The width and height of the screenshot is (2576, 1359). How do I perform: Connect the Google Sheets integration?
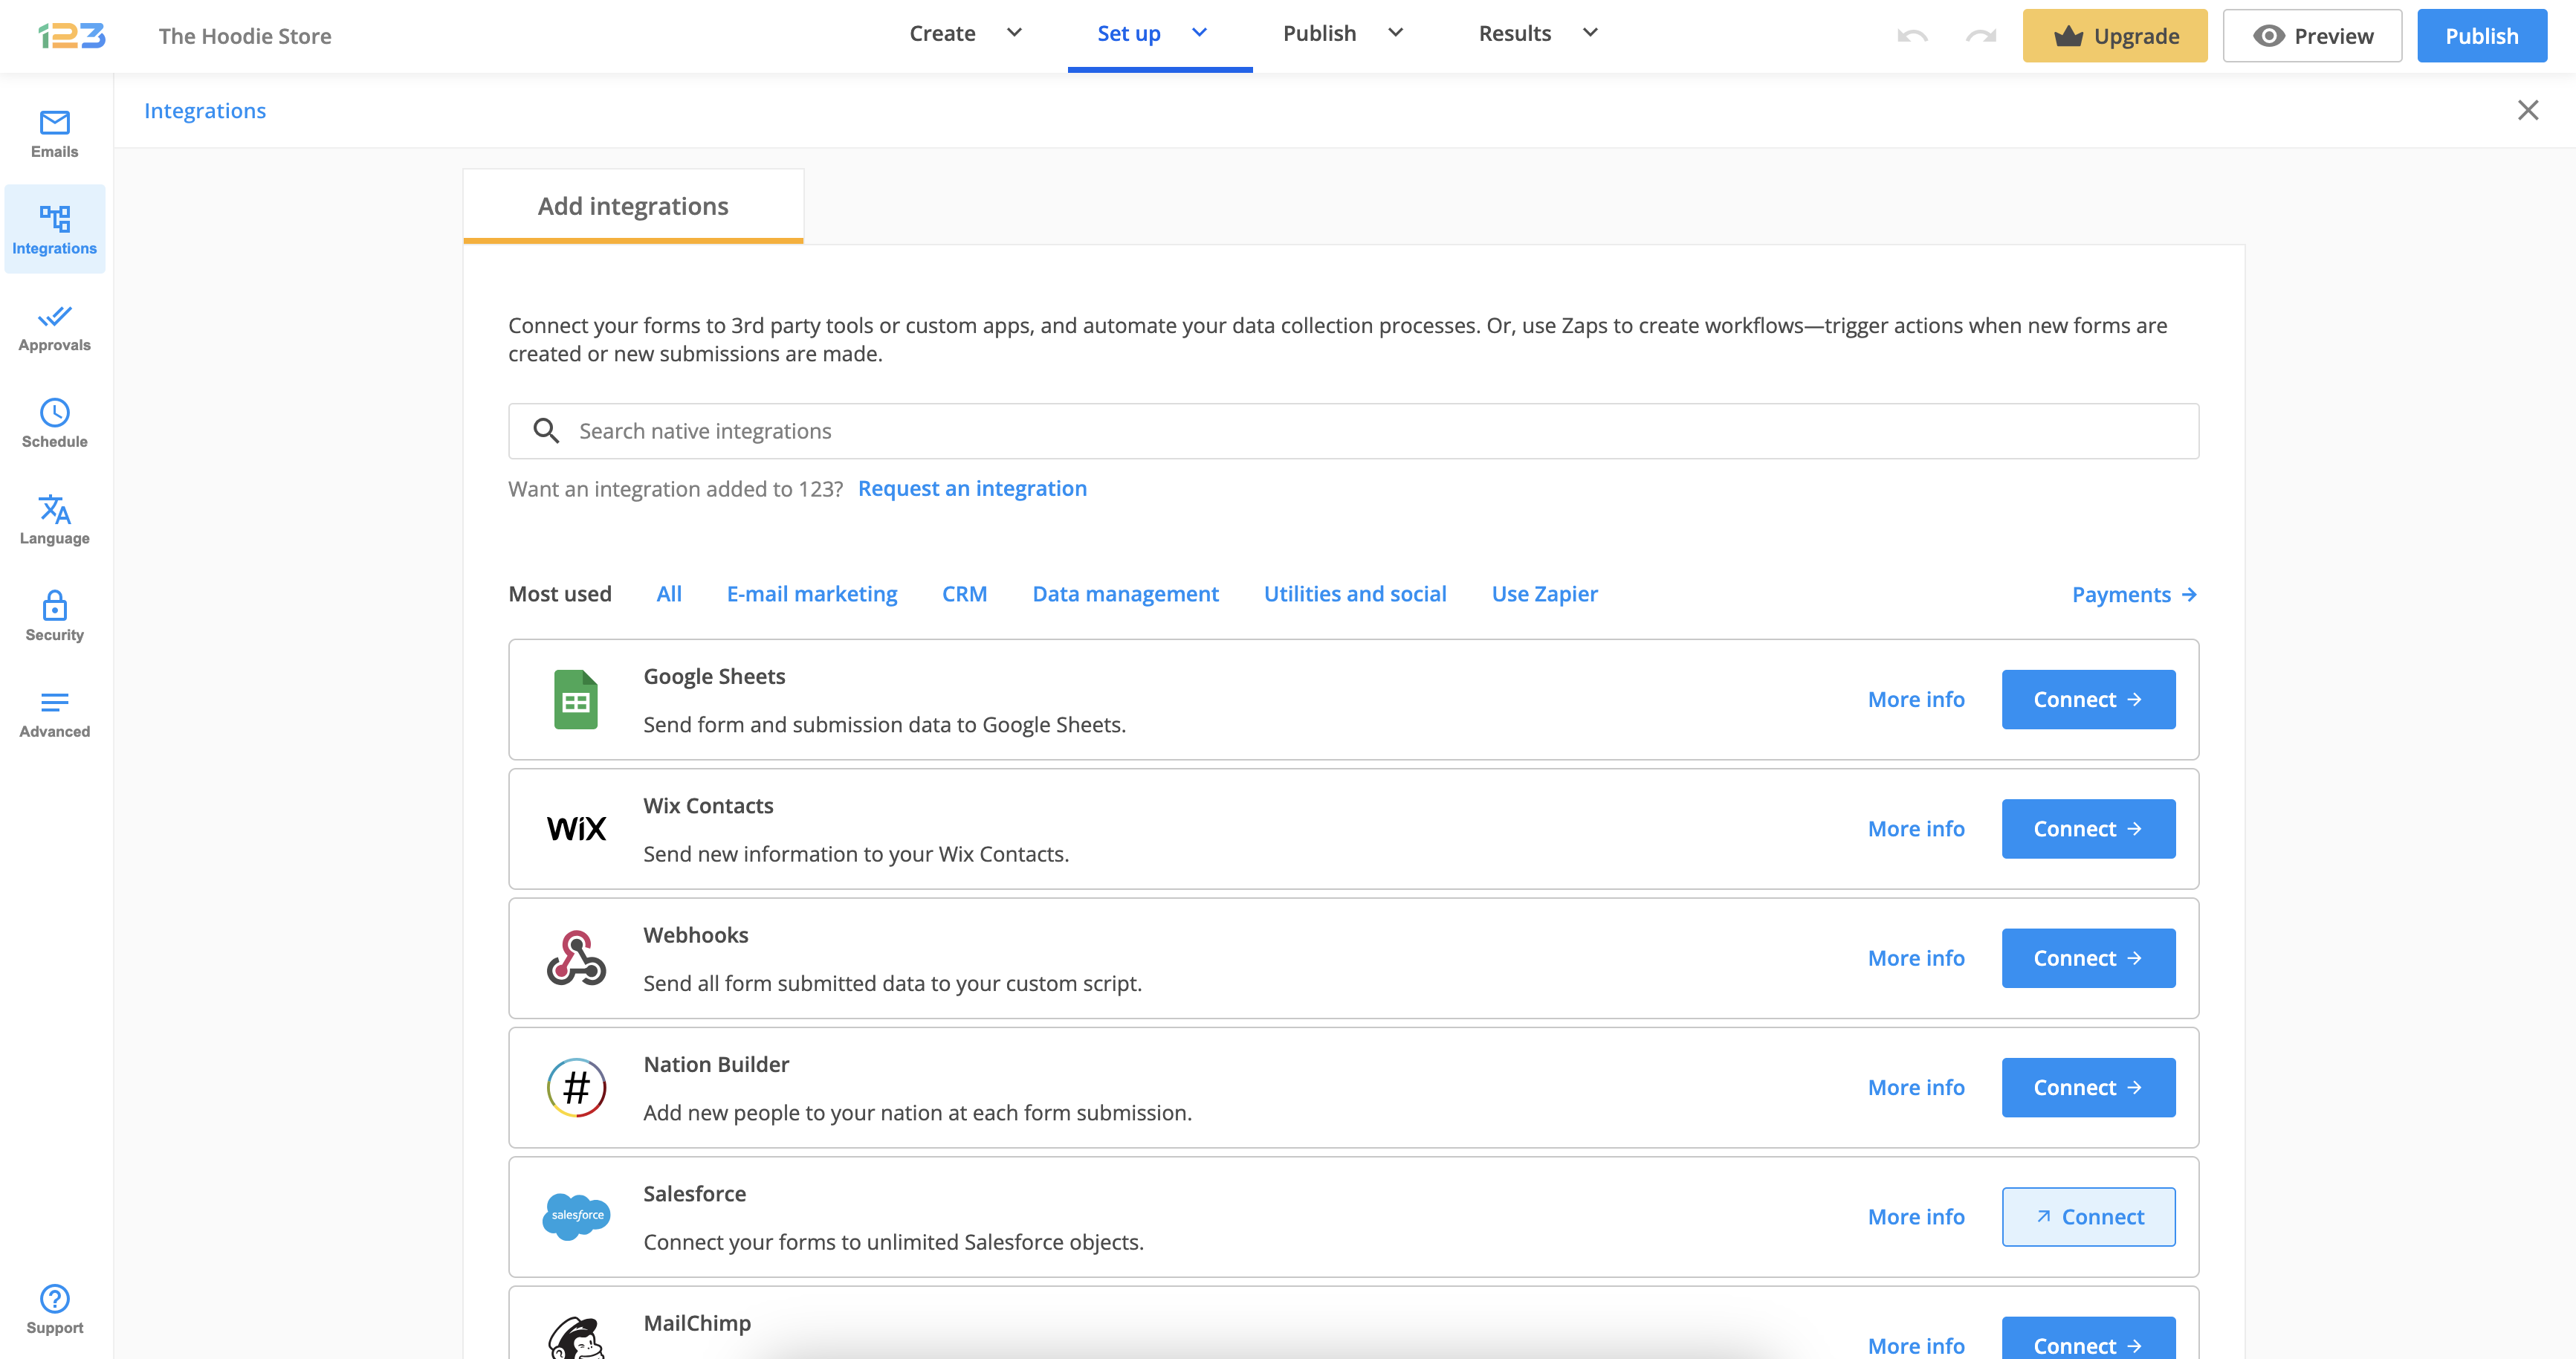[x=2087, y=699]
